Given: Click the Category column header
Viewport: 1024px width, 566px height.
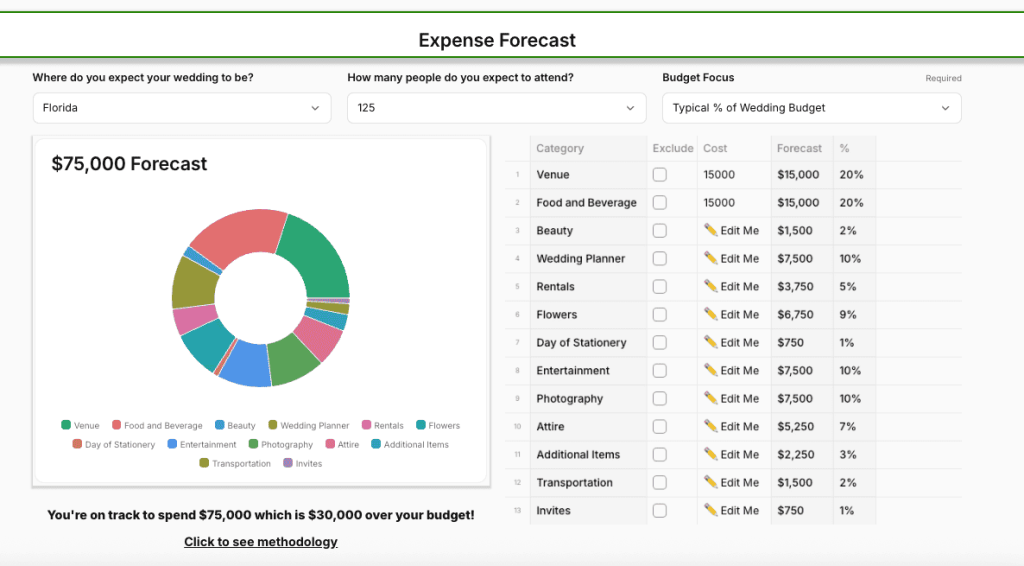Looking at the screenshot, I should (560, 148).
